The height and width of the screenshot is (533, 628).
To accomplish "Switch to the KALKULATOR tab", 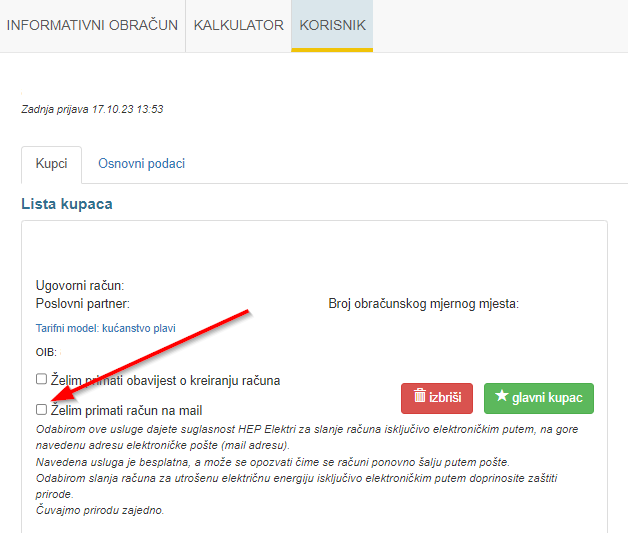I will click(238, 25).
